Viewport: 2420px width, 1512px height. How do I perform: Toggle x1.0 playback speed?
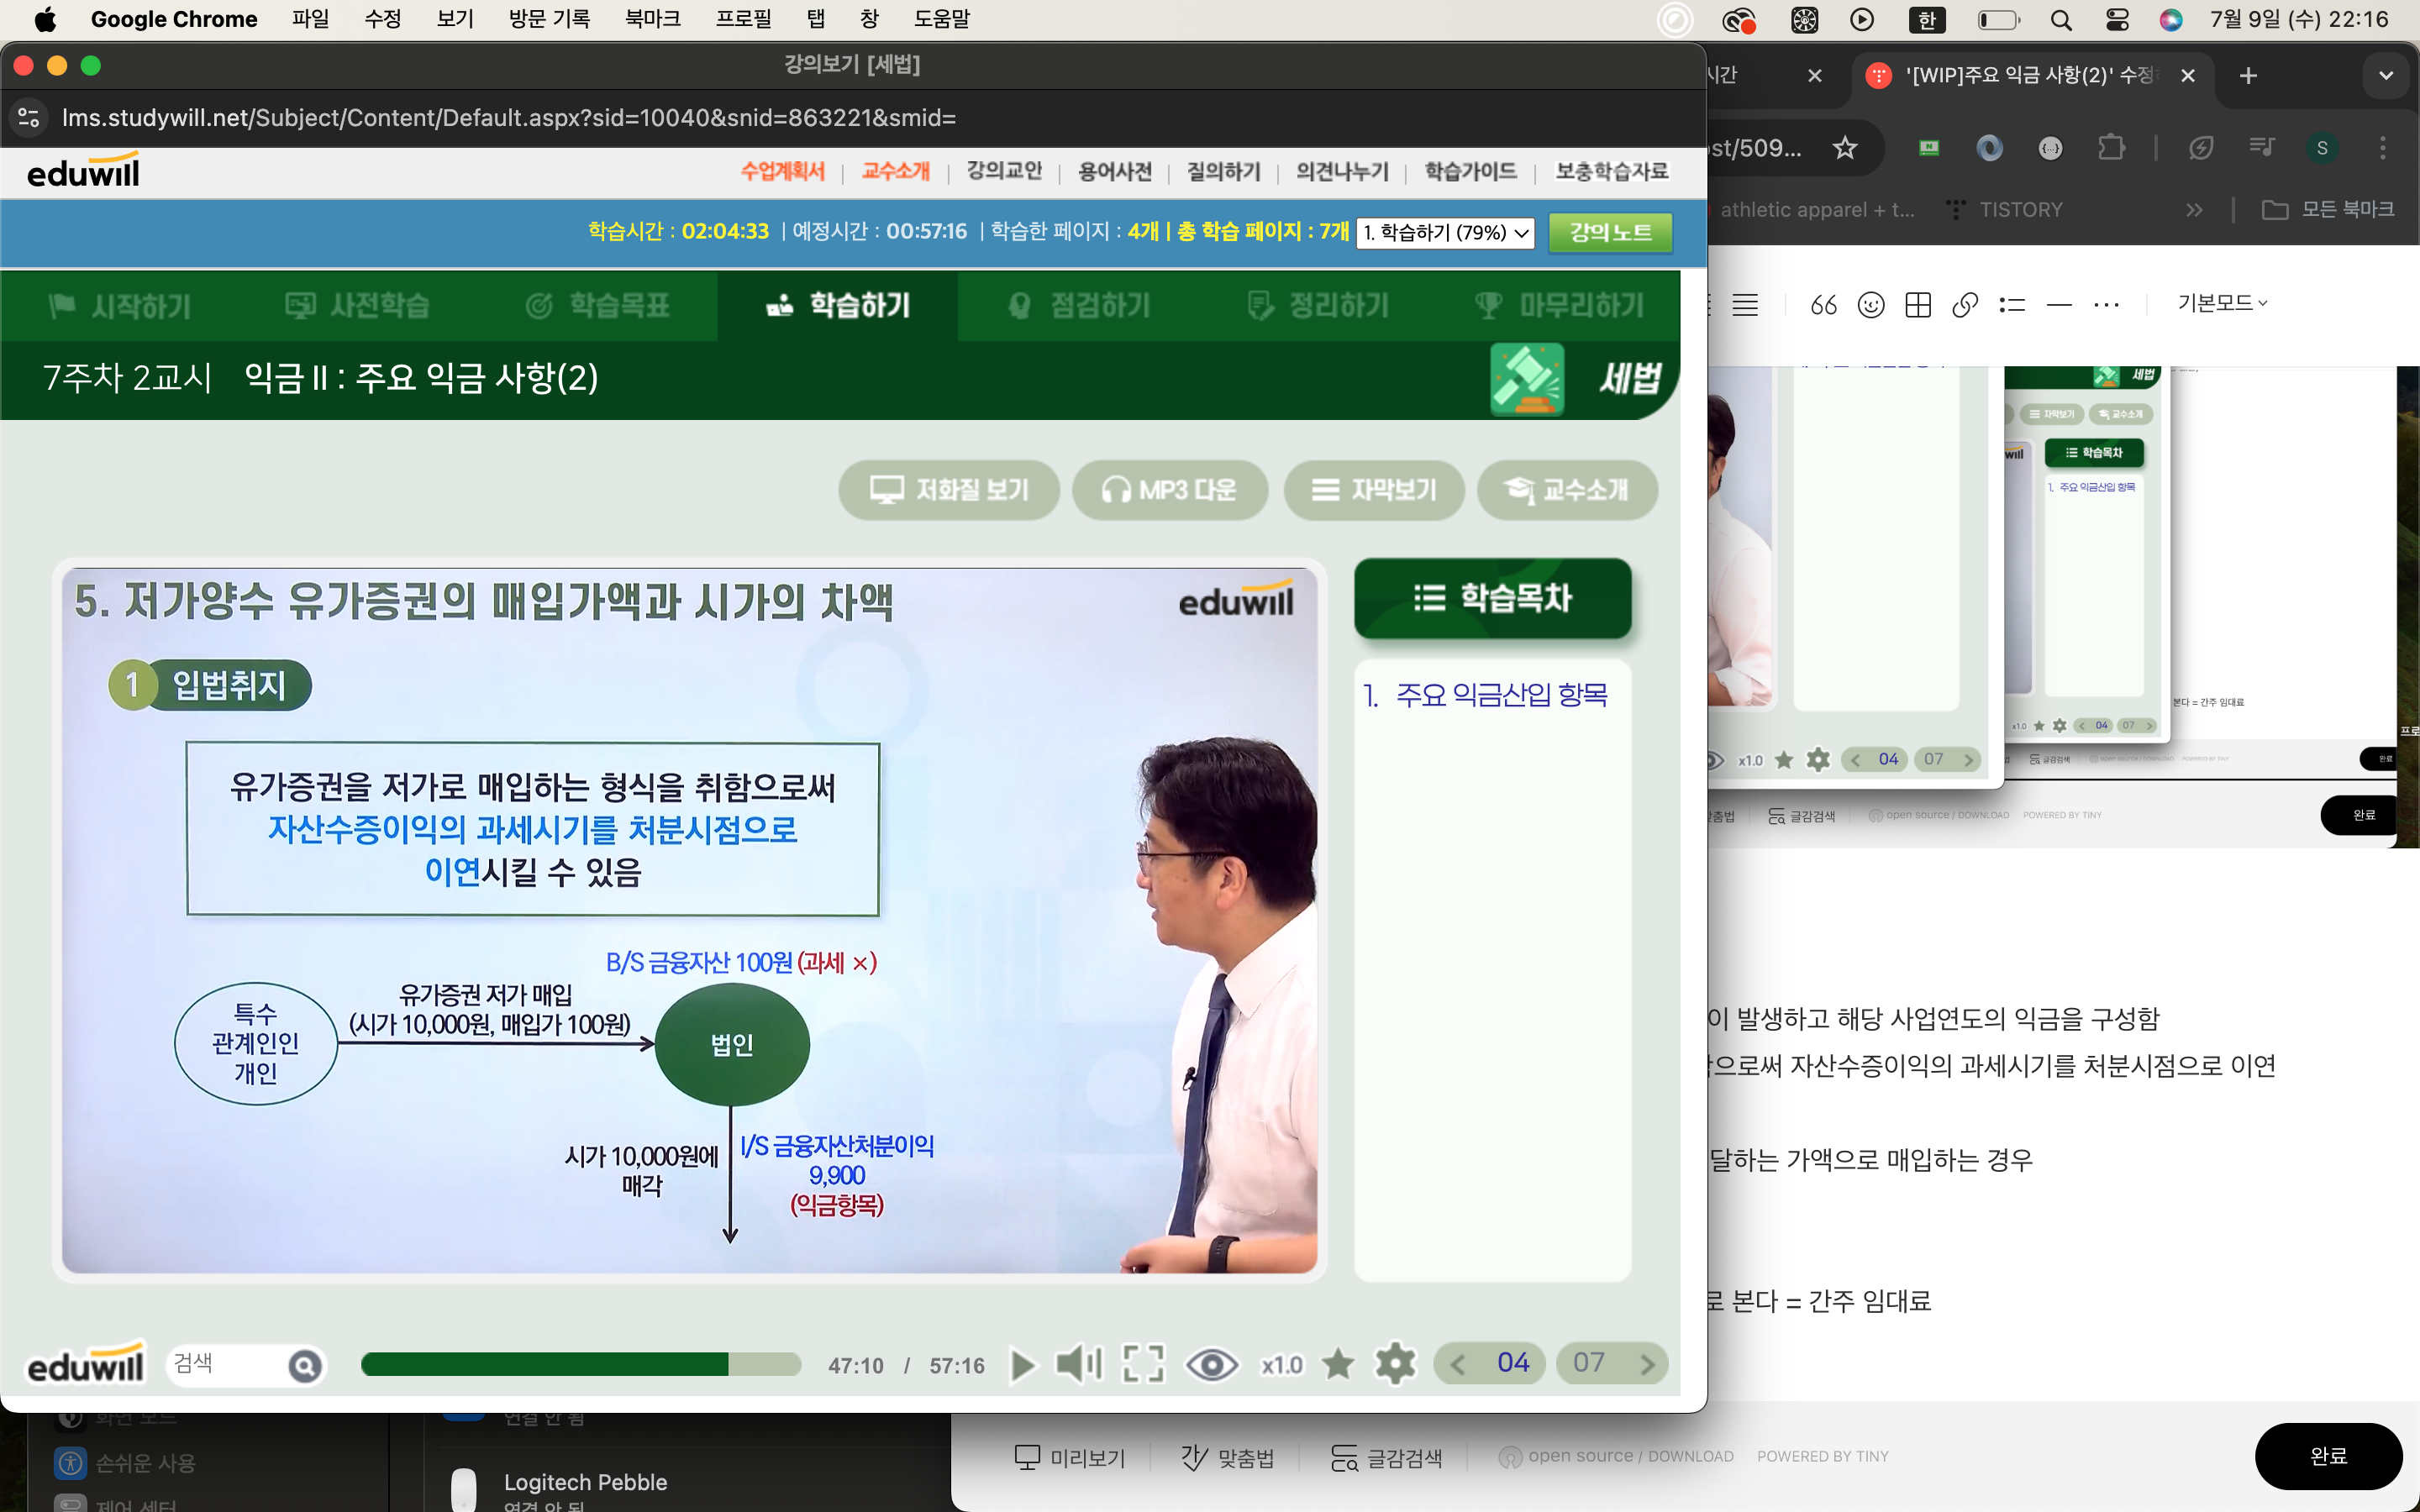(1281, 1365)
